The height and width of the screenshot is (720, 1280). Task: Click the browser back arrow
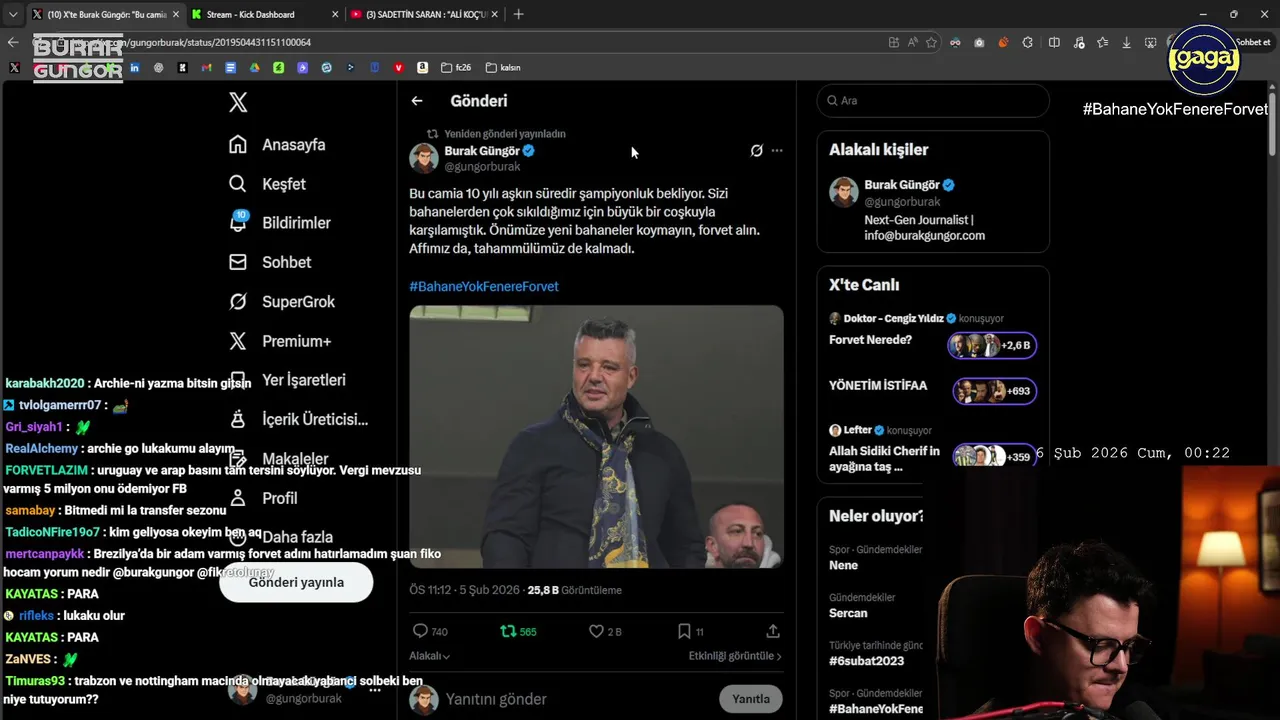(13, 42)
